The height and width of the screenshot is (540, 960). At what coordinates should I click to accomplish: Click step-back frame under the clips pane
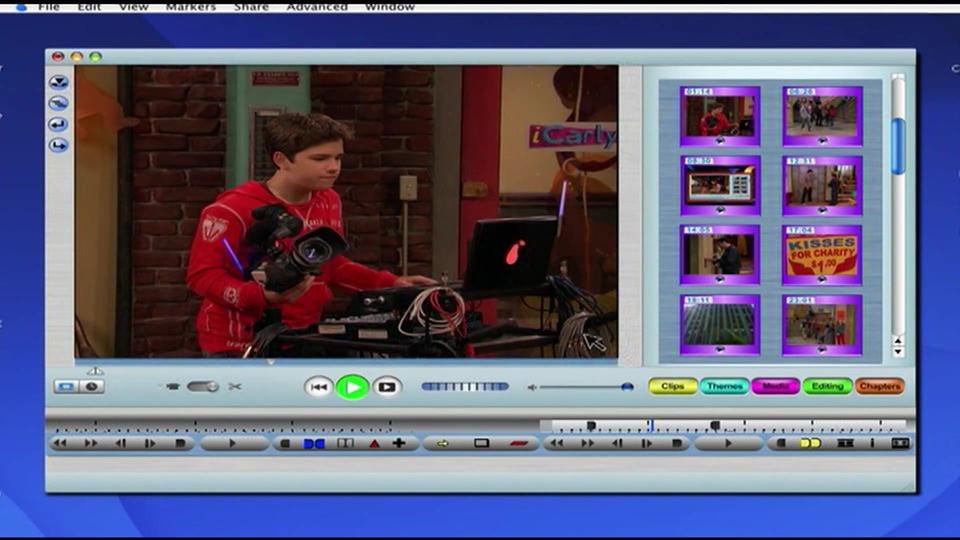tap(618, 443)
